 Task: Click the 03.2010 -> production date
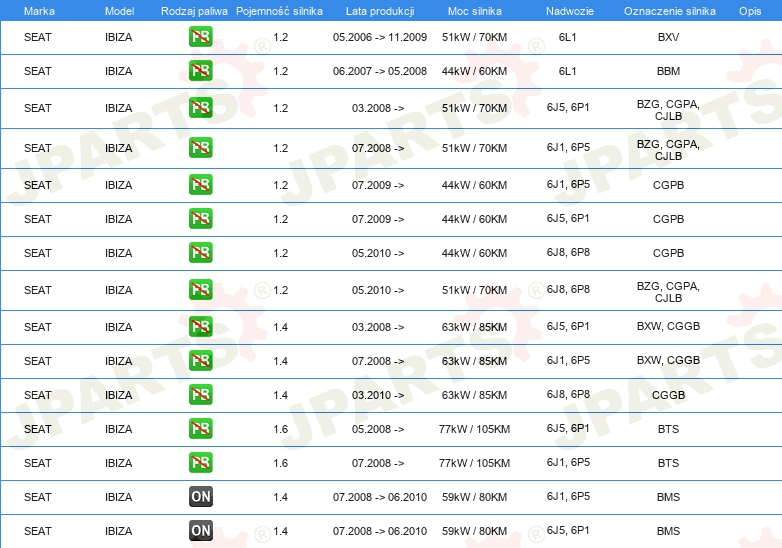(378, 395)
